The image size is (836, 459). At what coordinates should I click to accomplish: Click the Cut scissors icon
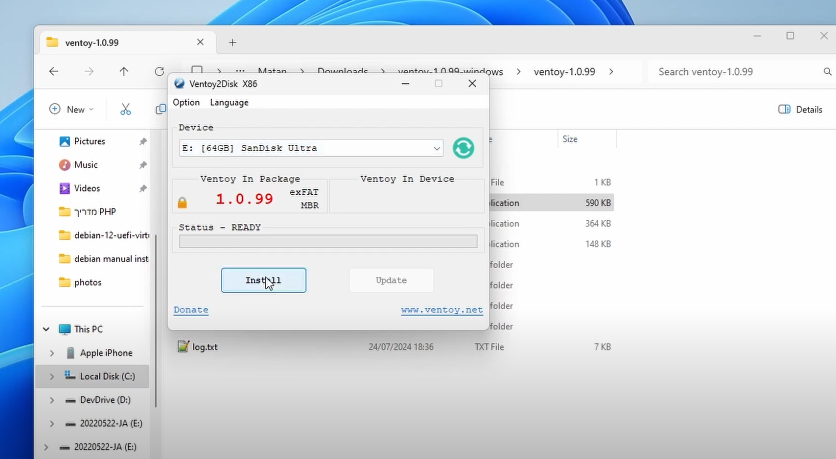125,109
